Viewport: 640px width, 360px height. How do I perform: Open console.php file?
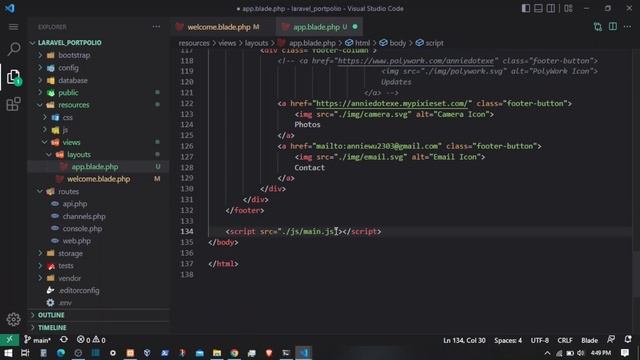pos(82,229)
